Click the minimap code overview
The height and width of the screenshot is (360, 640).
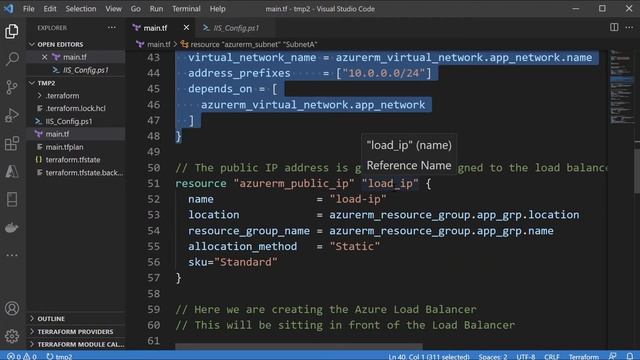click(x=621, y=87)
